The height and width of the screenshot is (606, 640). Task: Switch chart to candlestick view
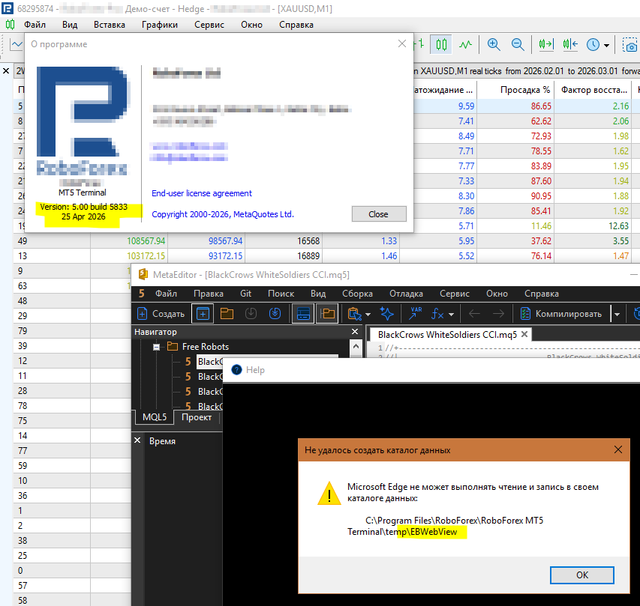(x=442, y=45)
